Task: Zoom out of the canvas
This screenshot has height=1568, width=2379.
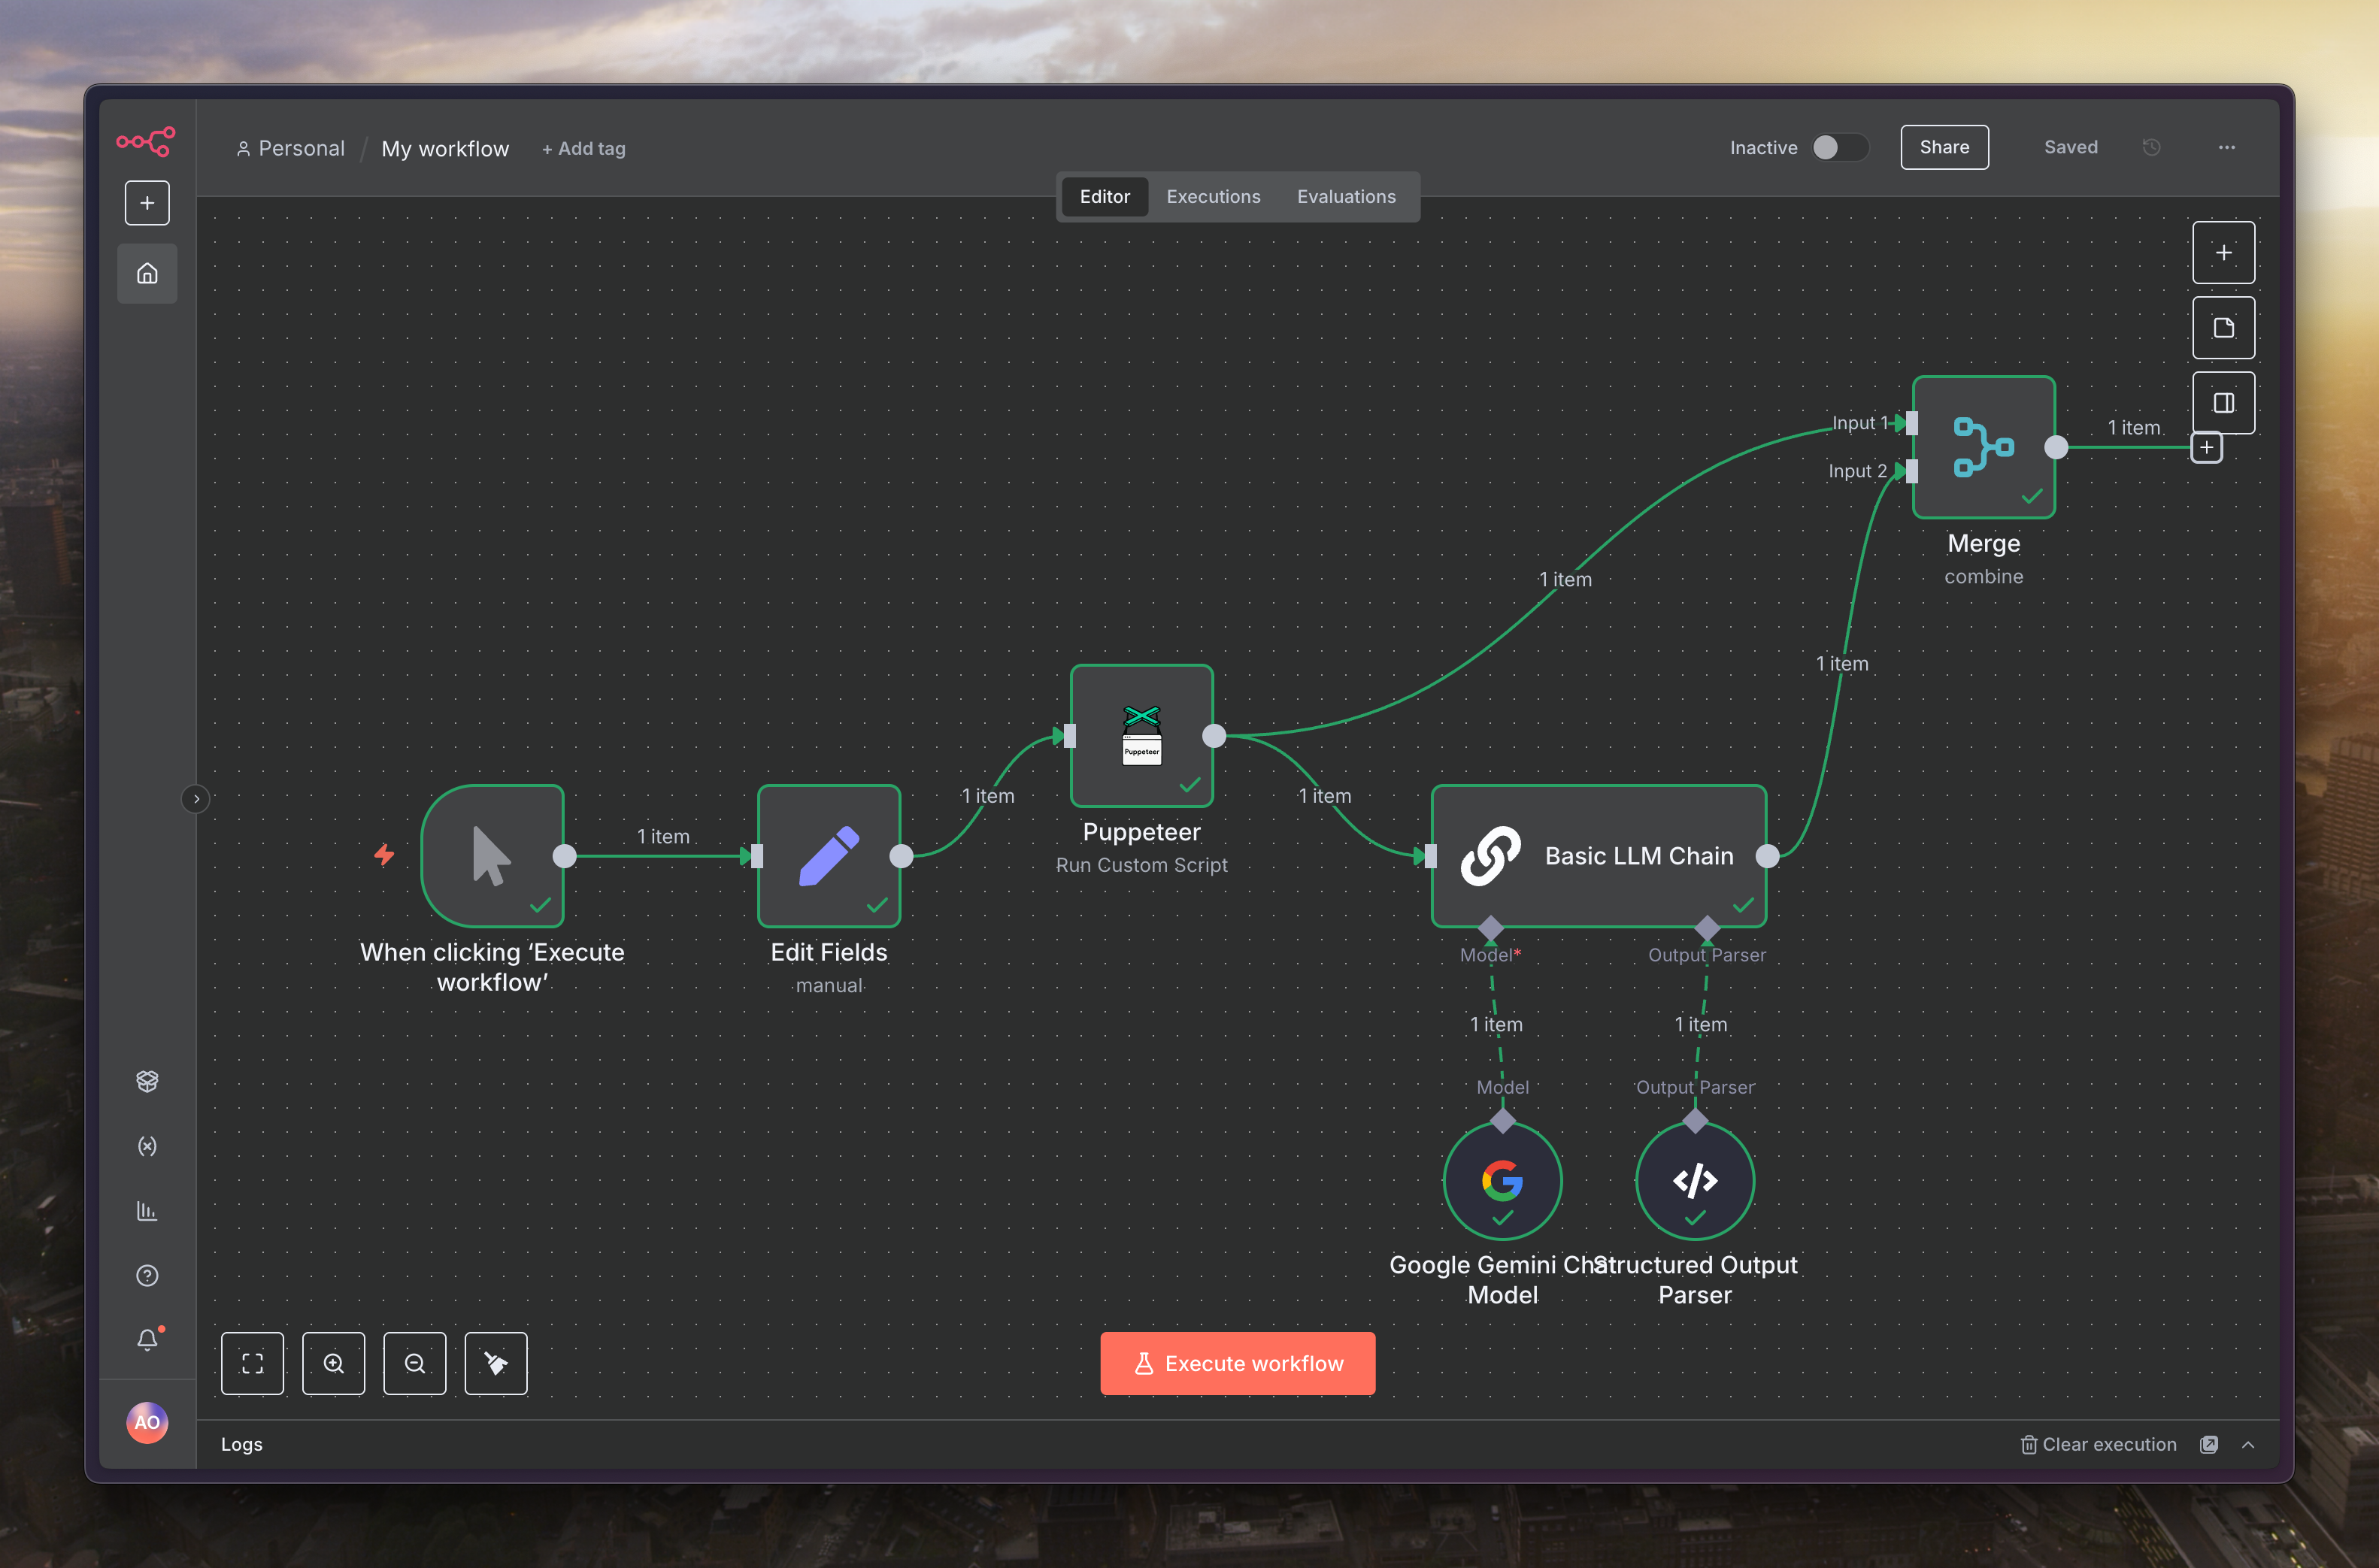Action: point(415,1363)
